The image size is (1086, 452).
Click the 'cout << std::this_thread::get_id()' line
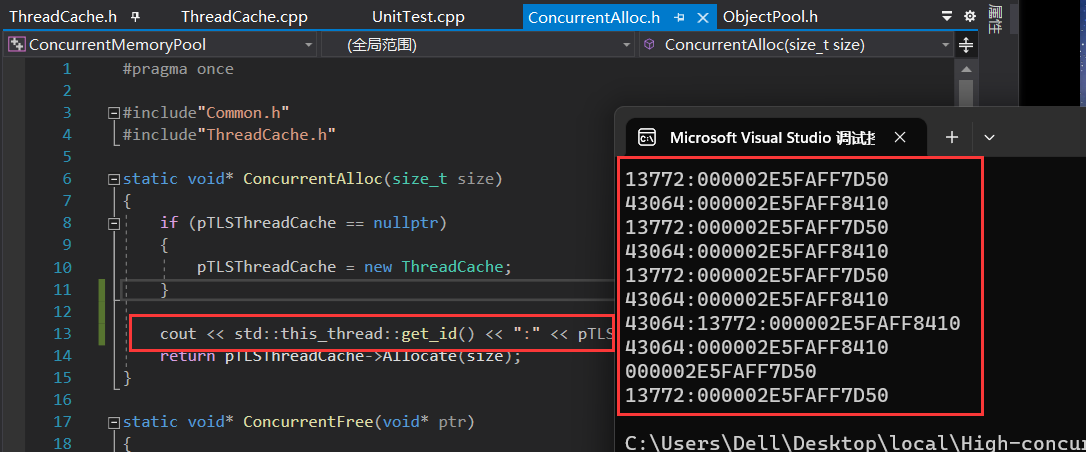point(386,334)
